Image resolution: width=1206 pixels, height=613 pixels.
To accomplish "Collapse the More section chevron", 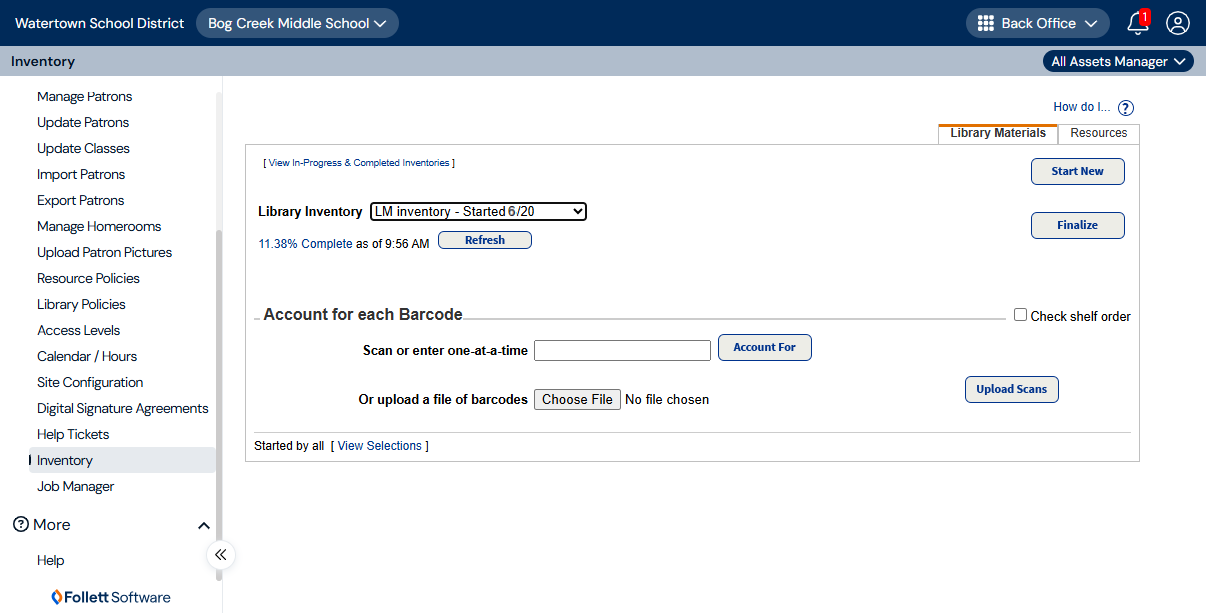I will pos(204,524).
